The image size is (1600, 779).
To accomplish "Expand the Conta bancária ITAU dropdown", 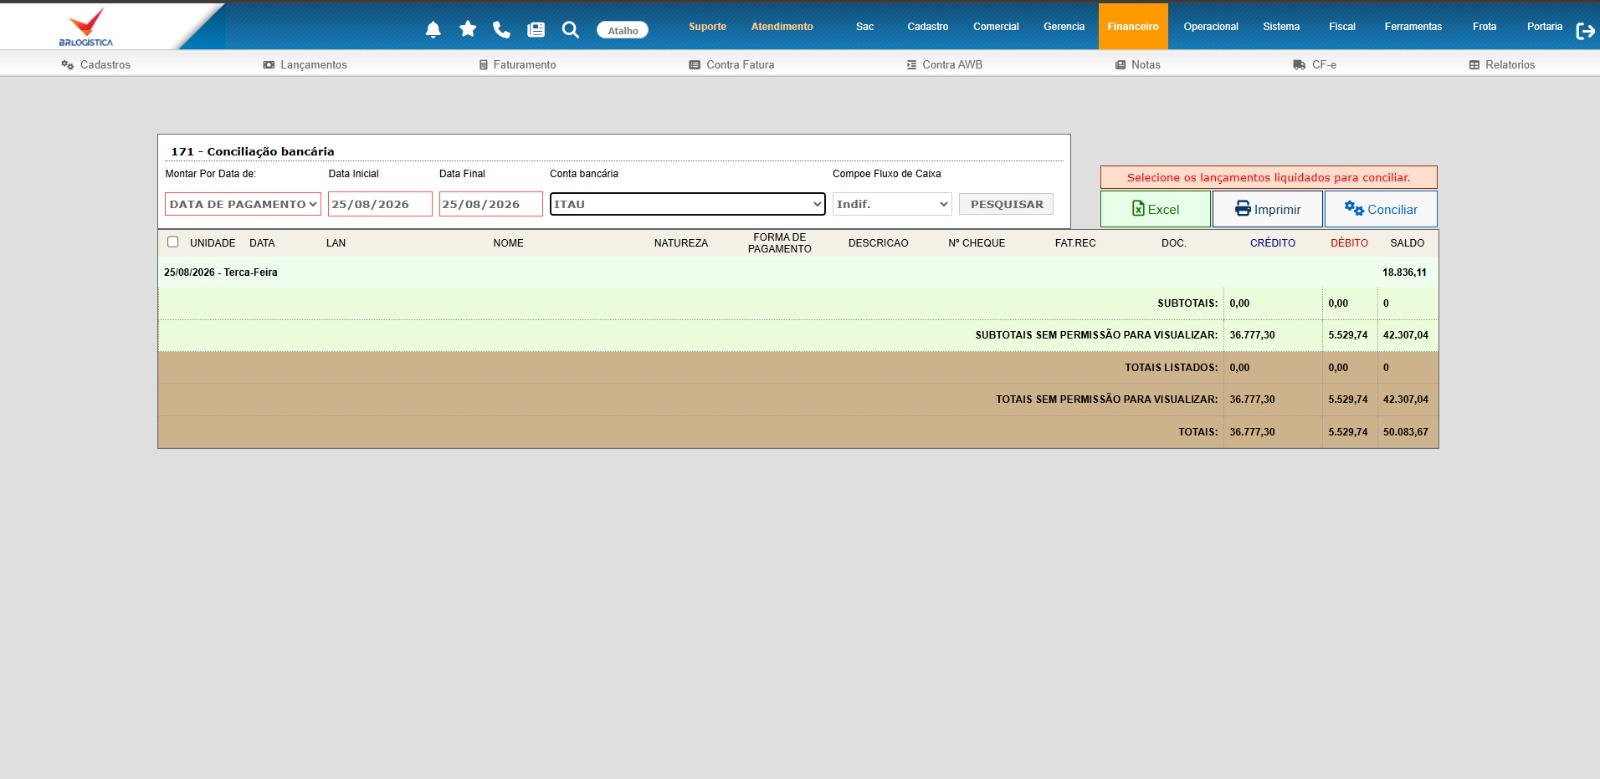I will 687,204.
